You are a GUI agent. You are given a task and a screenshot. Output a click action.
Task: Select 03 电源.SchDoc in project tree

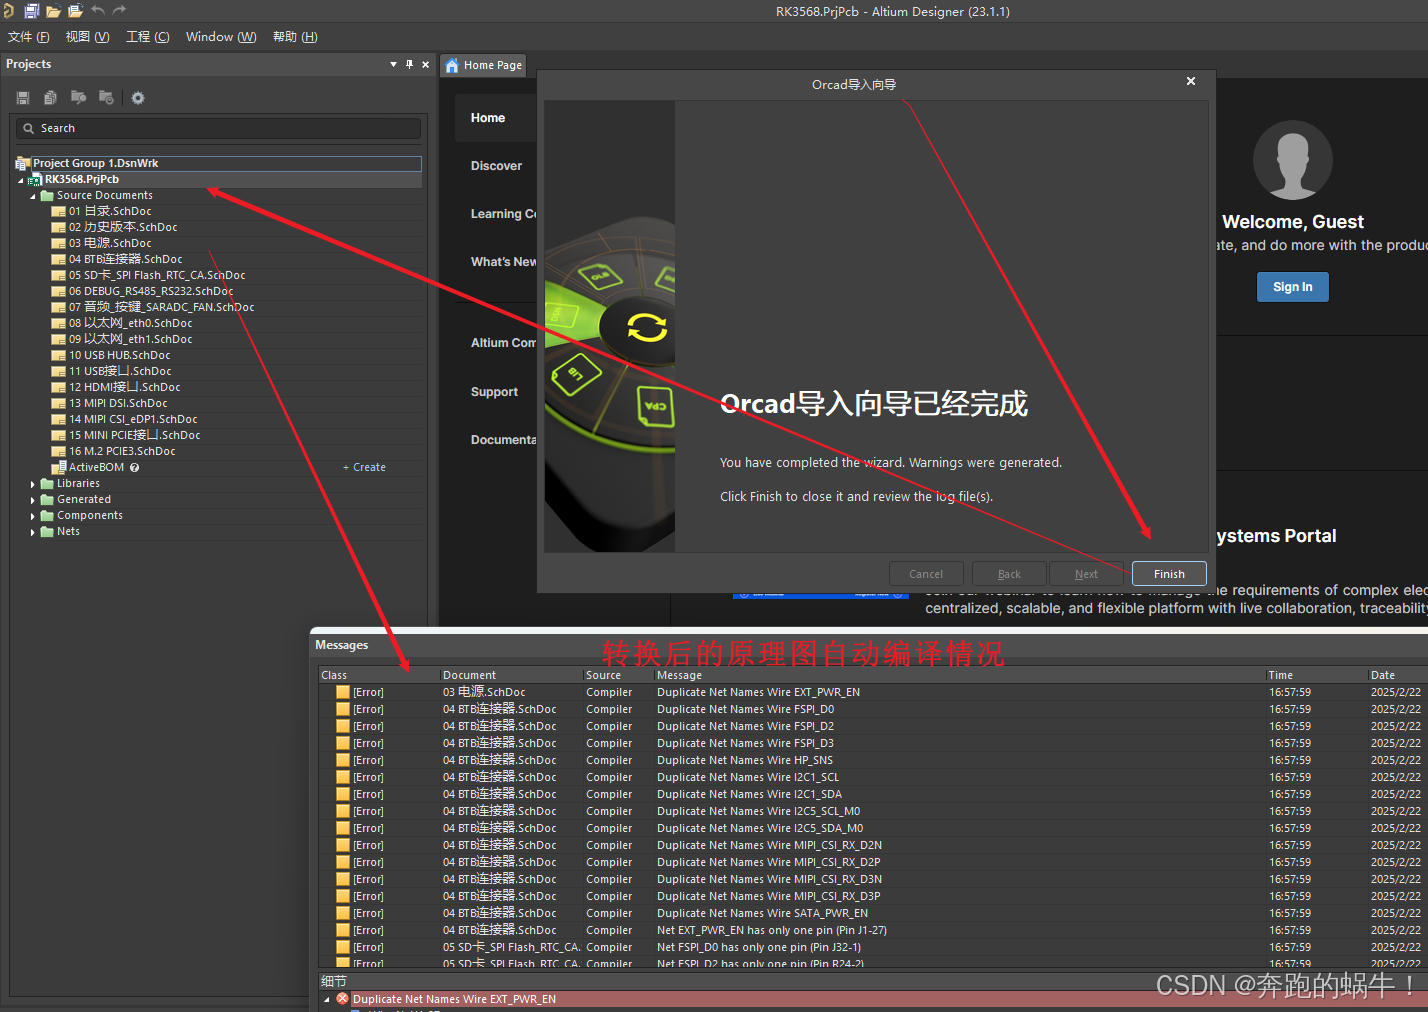(x=110, y=244)
